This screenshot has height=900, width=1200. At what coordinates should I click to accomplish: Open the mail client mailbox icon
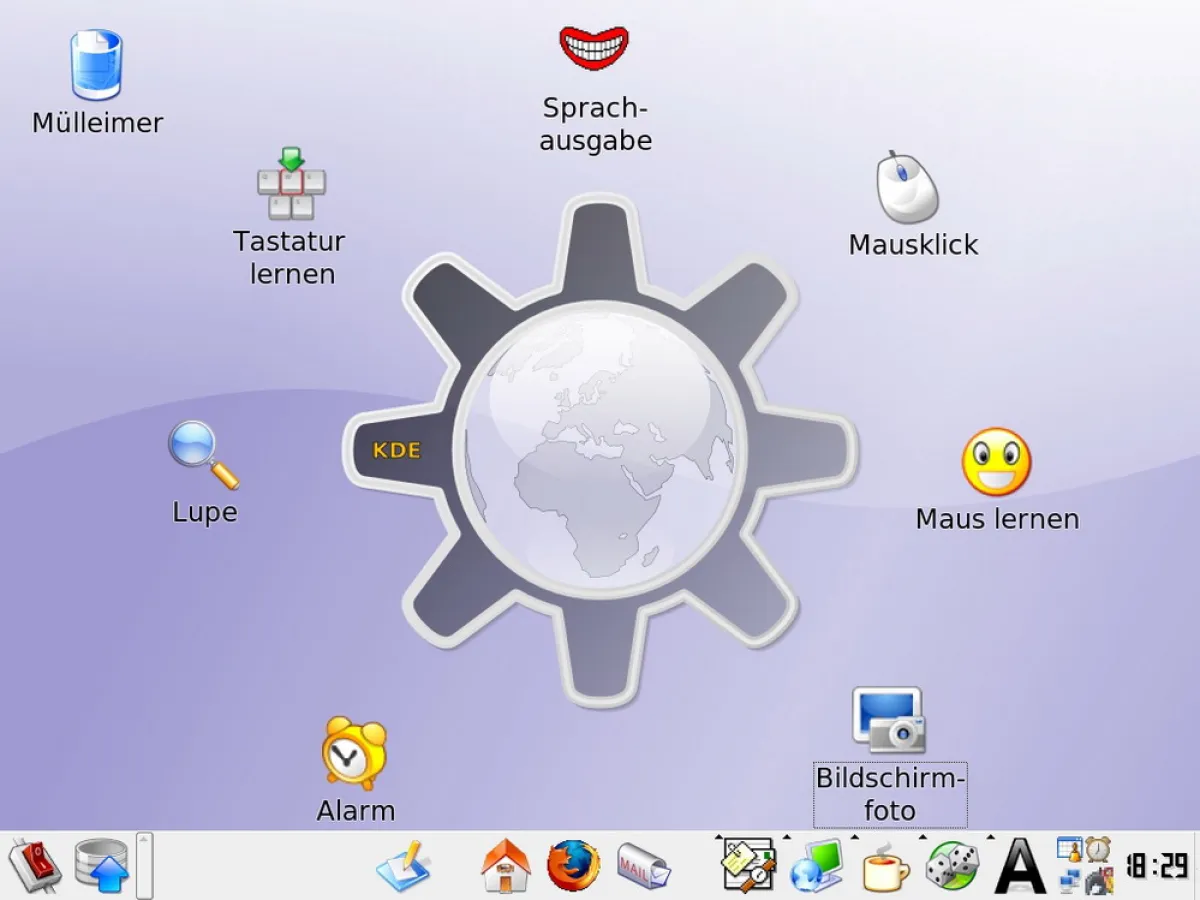click(643, 866)
